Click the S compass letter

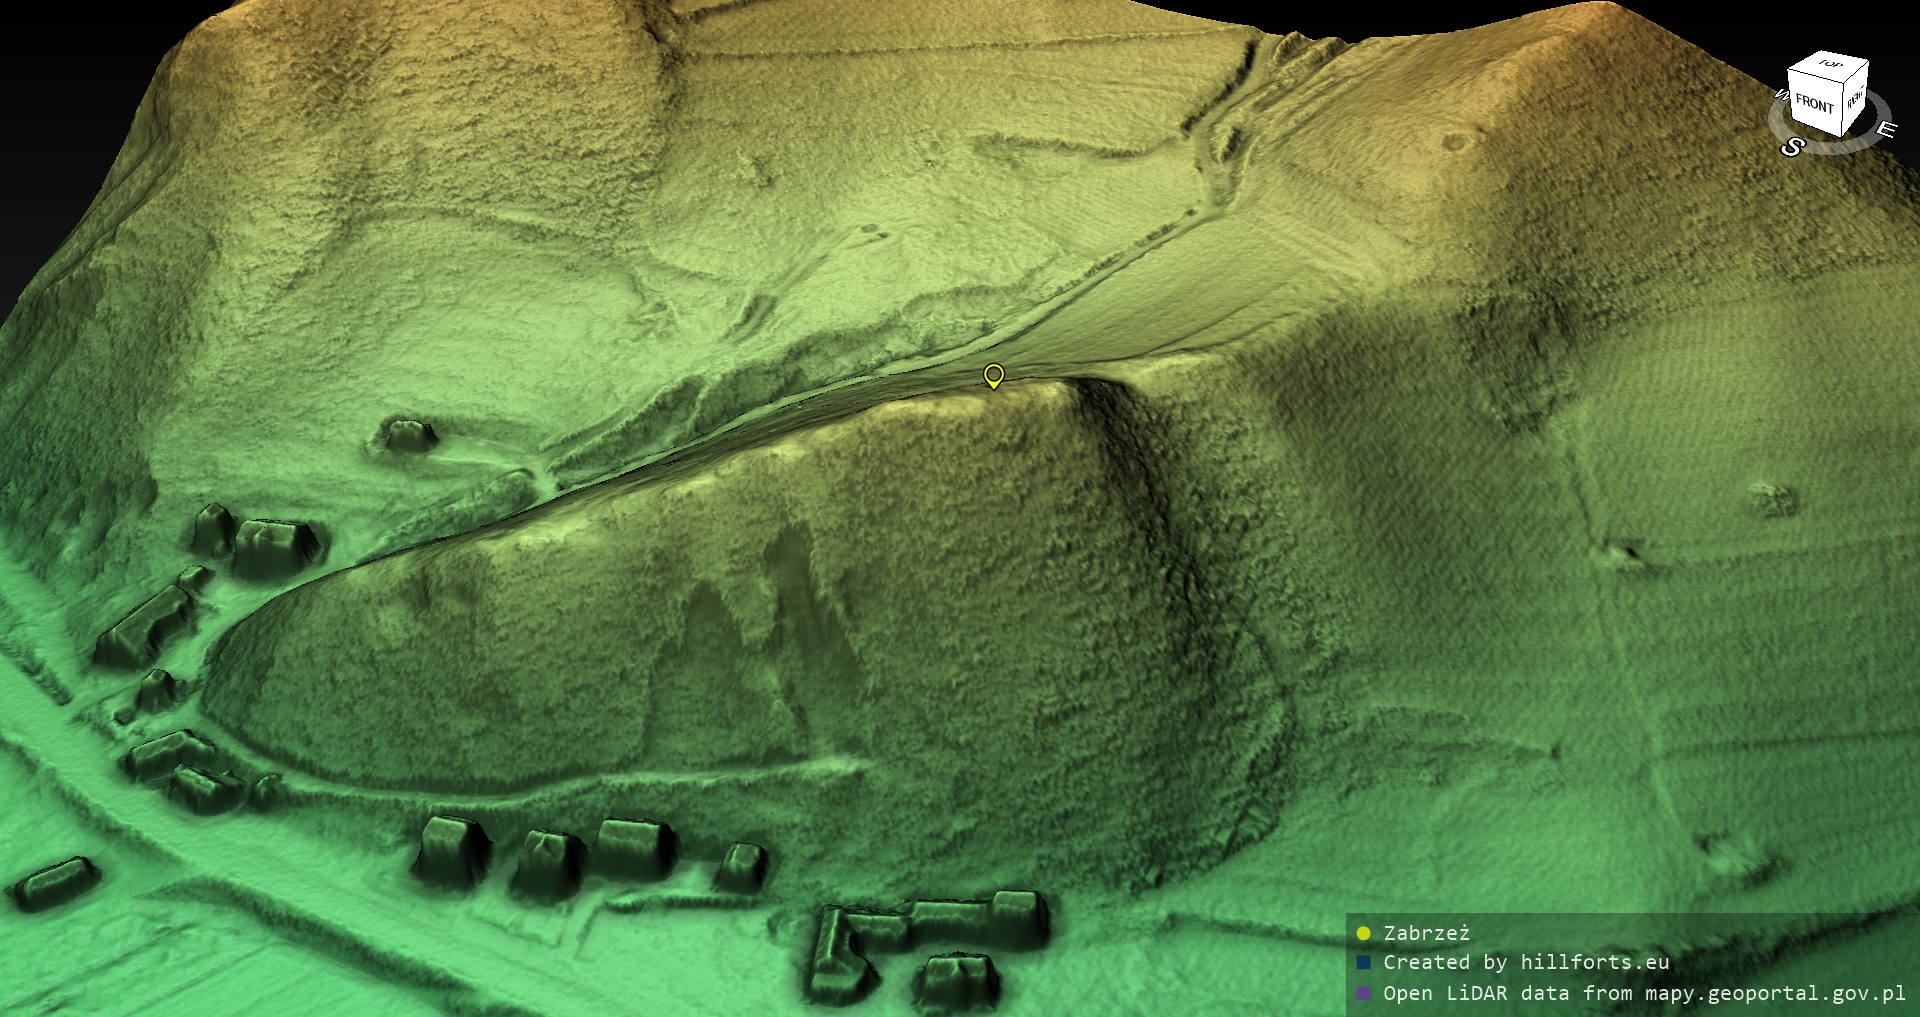pyautogui.click(x=1792, y=147)
